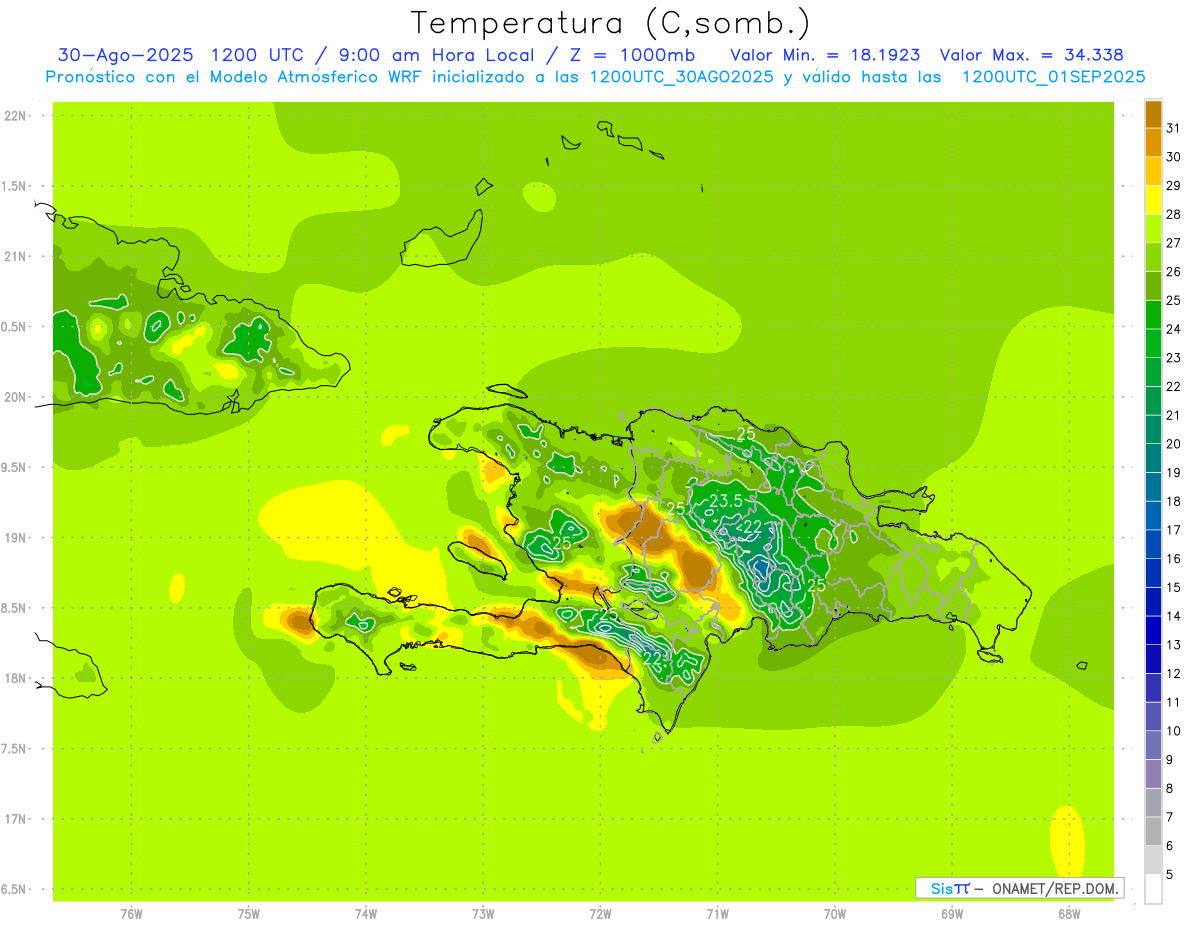This screenshot has height=927, width=1200.
Task: Select the "Valor Max. = 34.338" value
Action: (1031, 55)
